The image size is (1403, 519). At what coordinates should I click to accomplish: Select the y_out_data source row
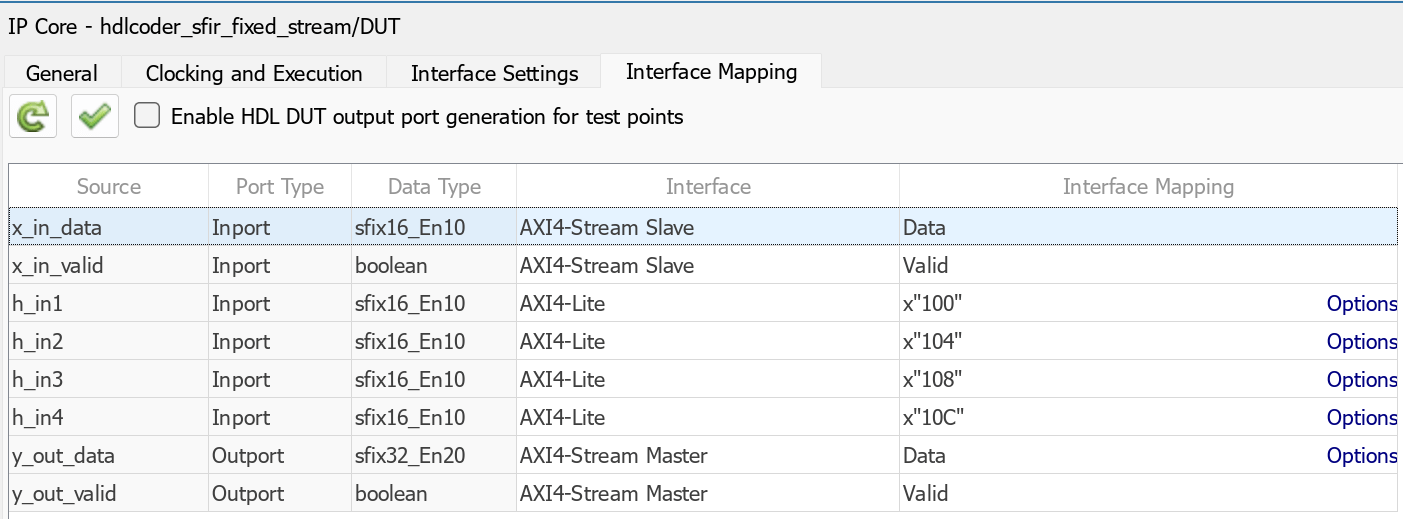tap(64, 456)
